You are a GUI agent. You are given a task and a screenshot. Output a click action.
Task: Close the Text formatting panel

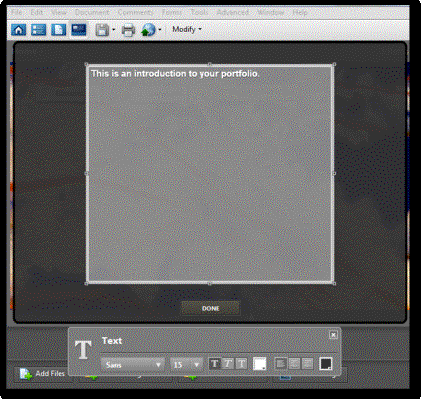pos(333,335)
